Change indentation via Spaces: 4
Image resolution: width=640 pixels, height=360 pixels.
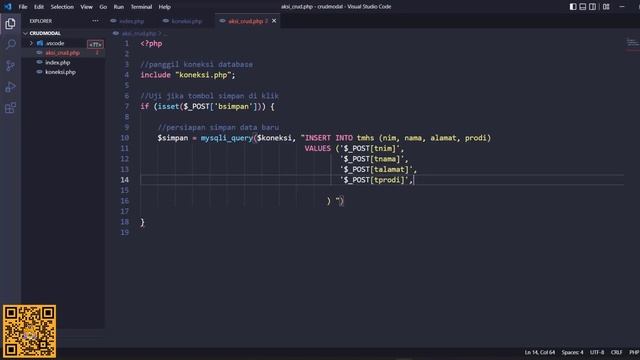pyautogui.click(x=572, y=352)
